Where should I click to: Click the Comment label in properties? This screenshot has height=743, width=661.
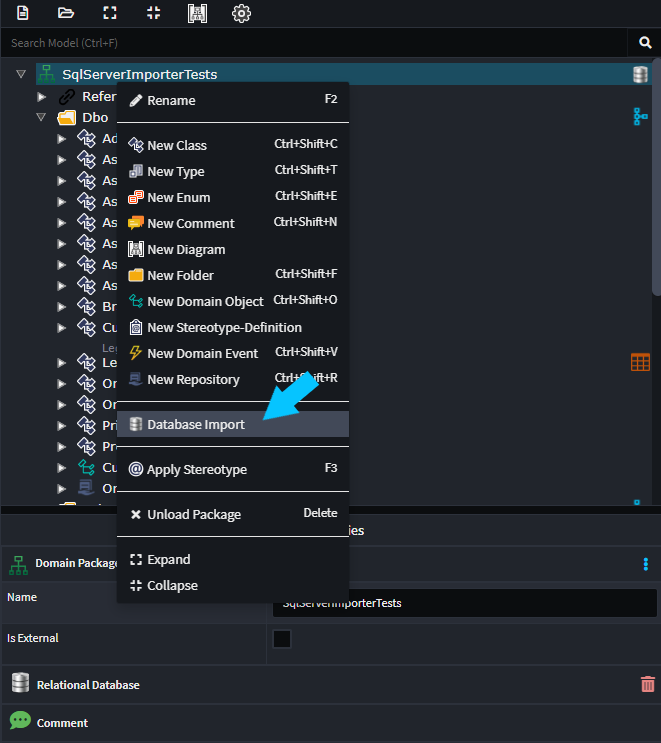click(63, 723)
